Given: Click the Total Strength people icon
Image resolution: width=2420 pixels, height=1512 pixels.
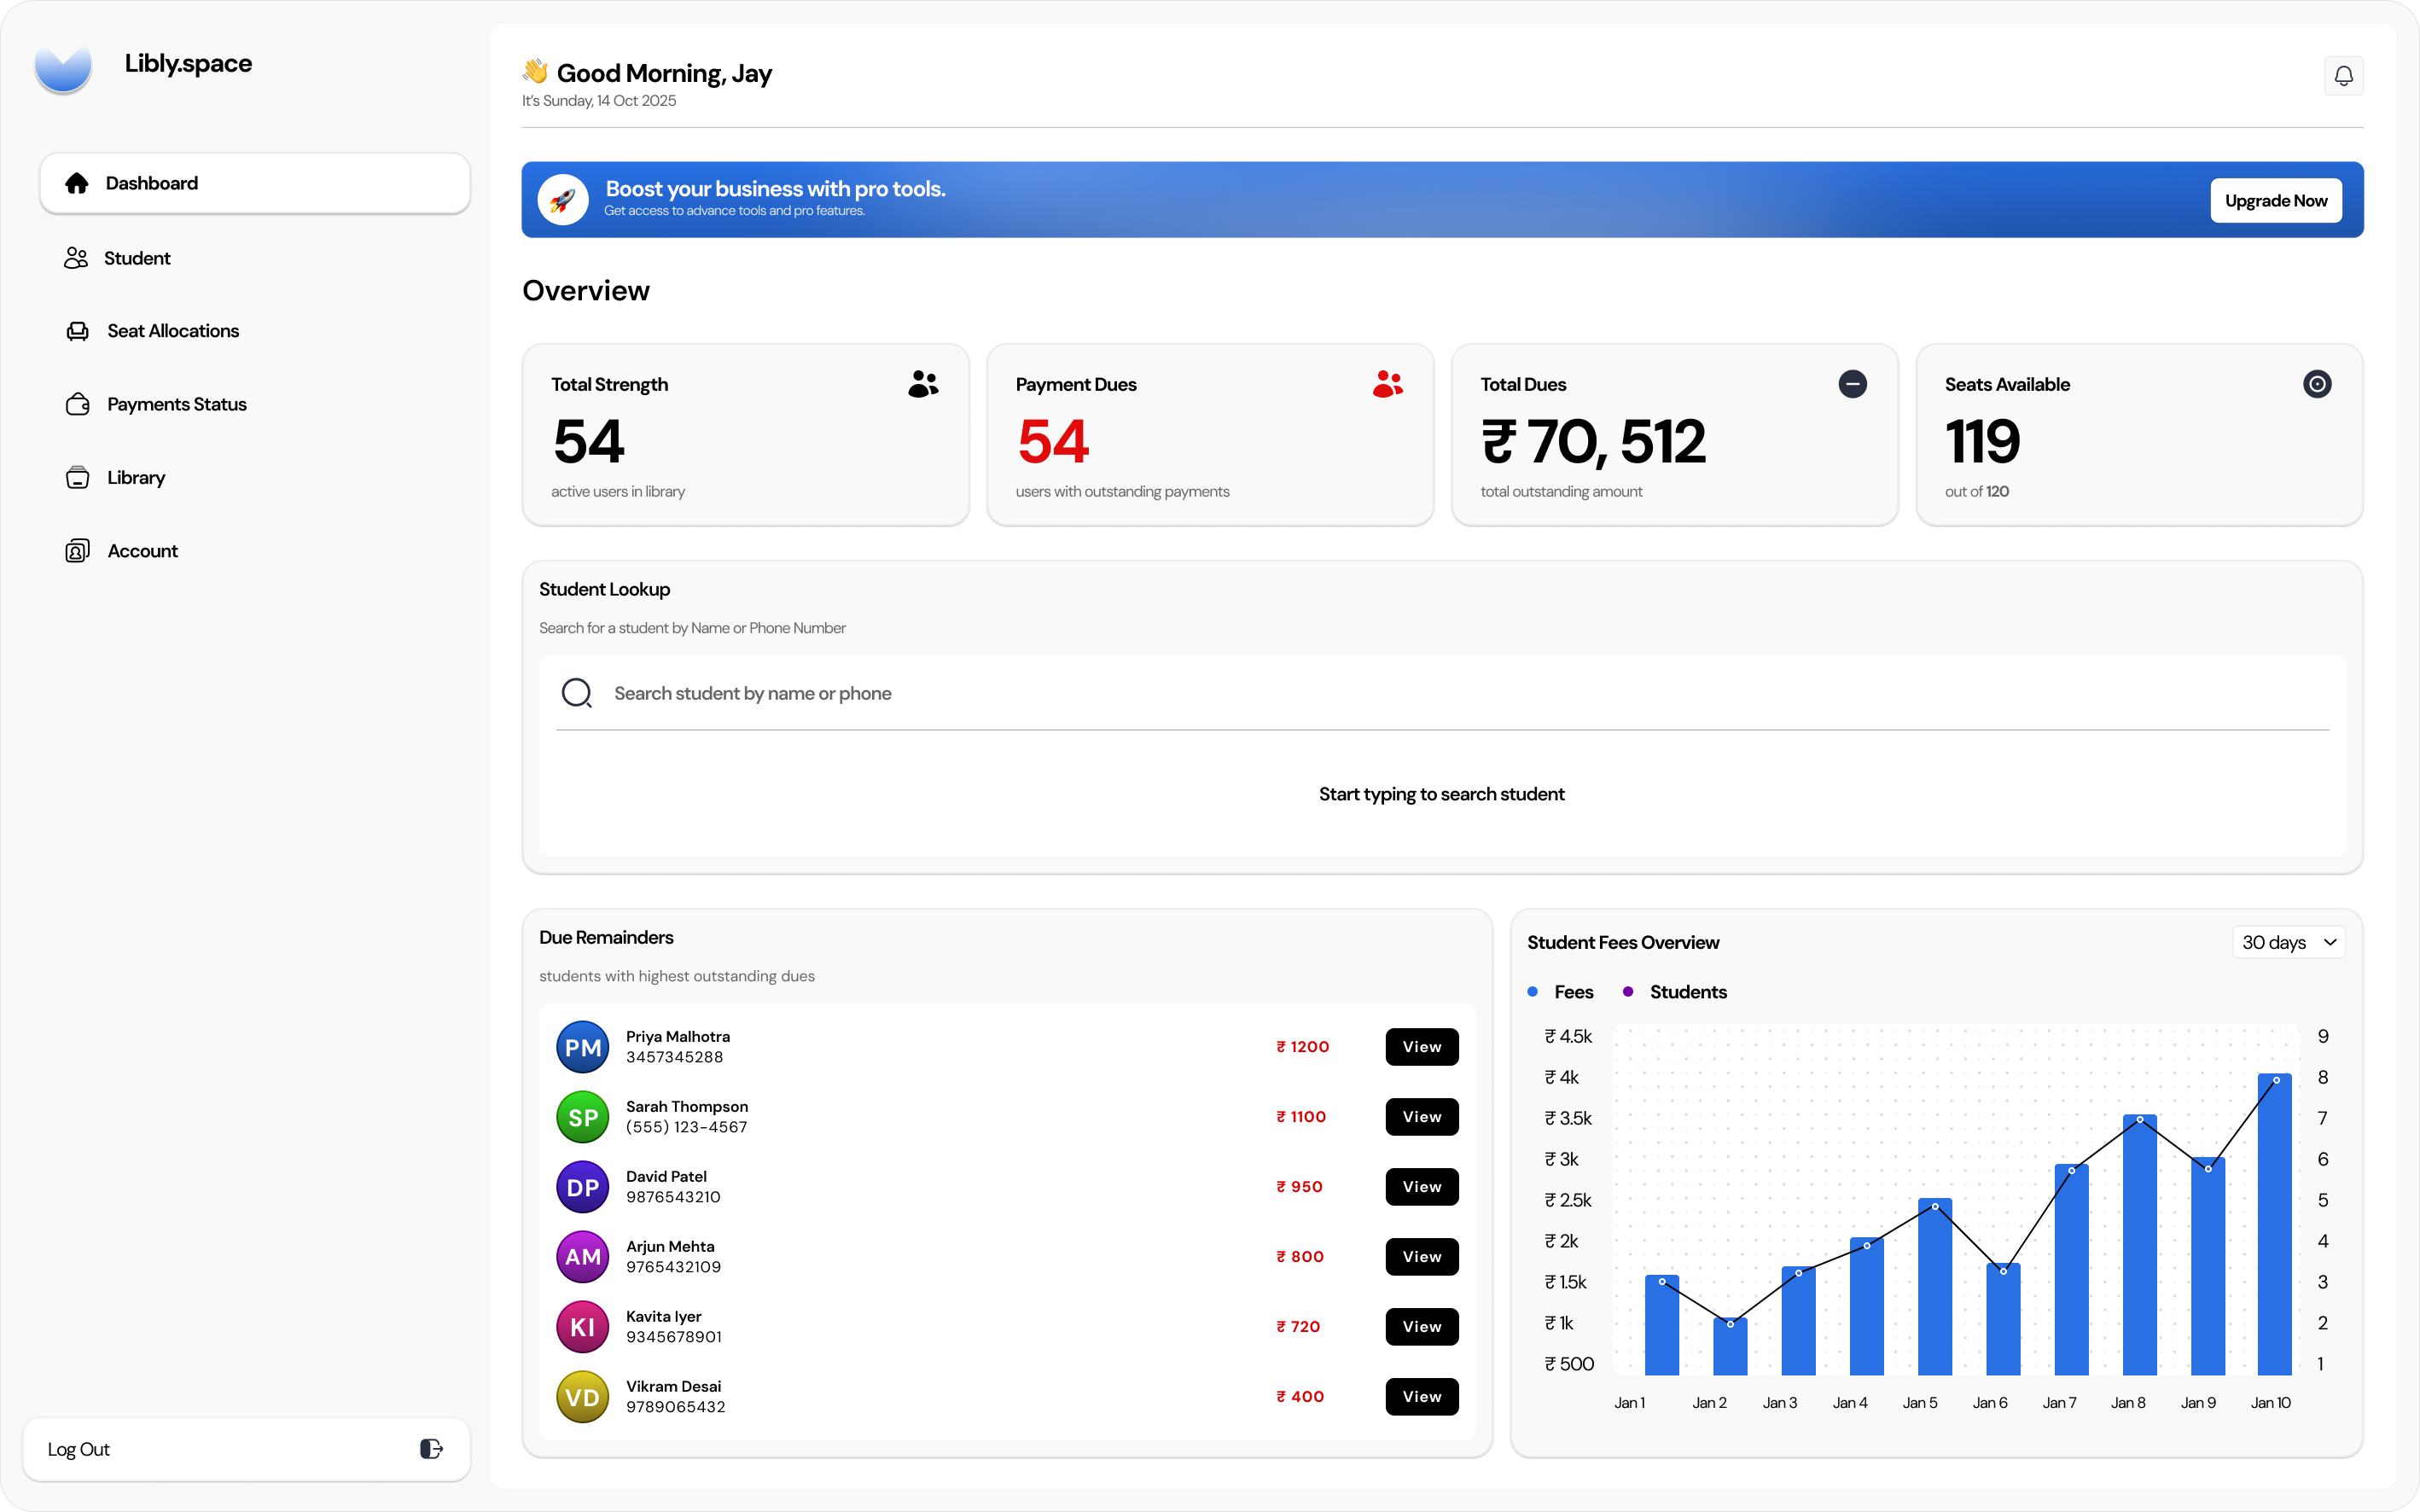Looking at the screenshot, I should [x=923, y=384].
